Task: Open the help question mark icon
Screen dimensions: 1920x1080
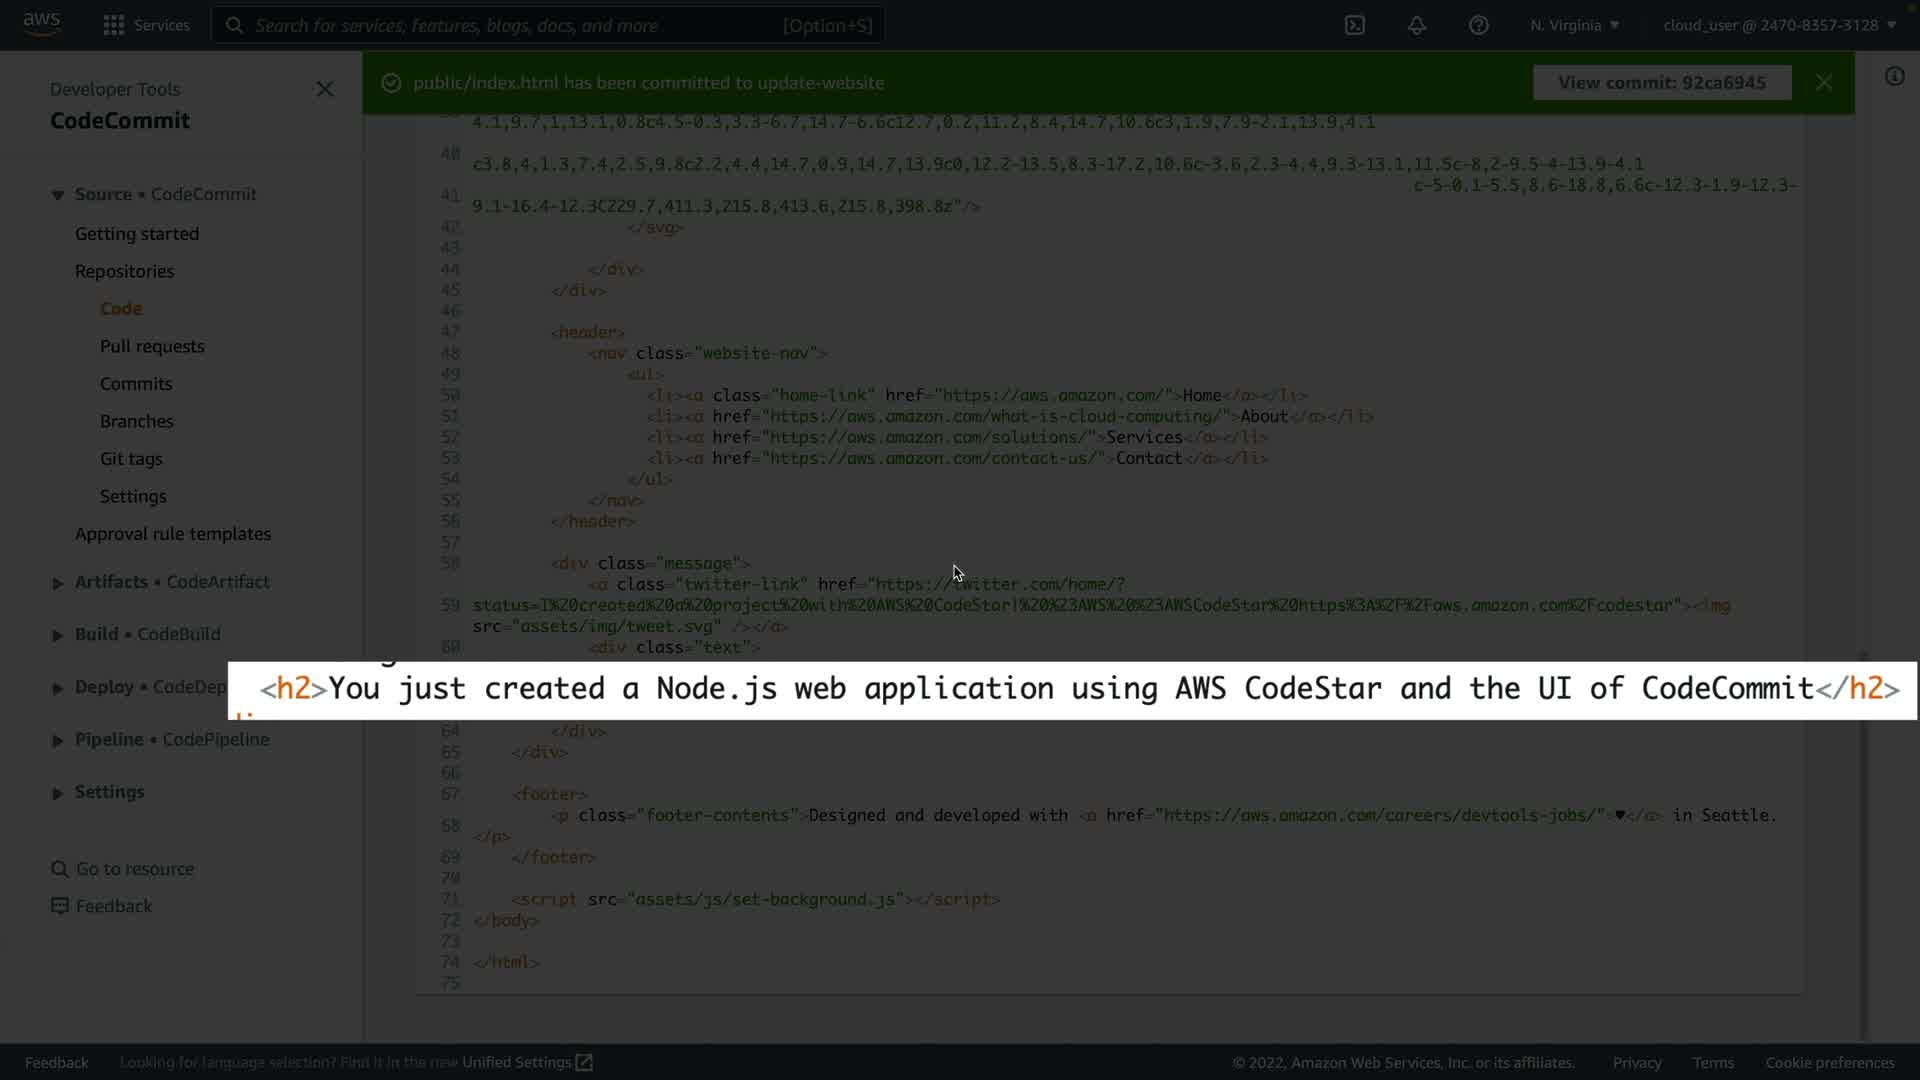Action: click(1478, 25)
